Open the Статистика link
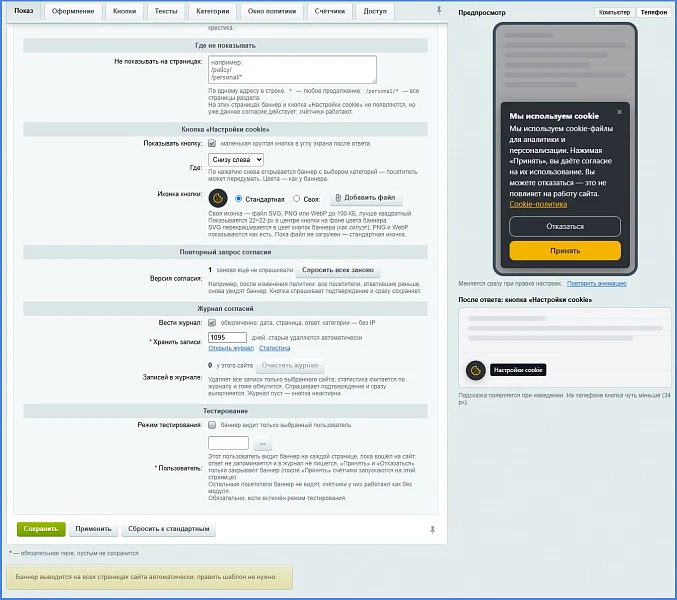Viewport: 677px width, 600px height. click(x=275, y=348)
